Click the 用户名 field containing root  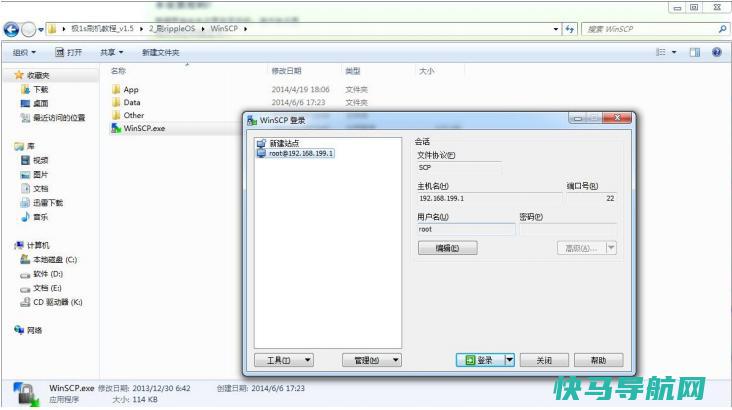tap(466, 229)
